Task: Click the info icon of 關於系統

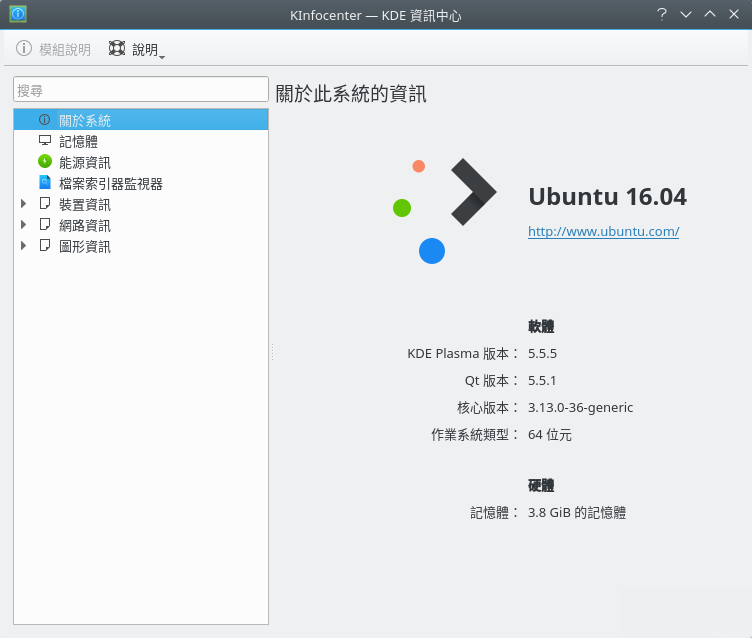Action: pos(45,120)
